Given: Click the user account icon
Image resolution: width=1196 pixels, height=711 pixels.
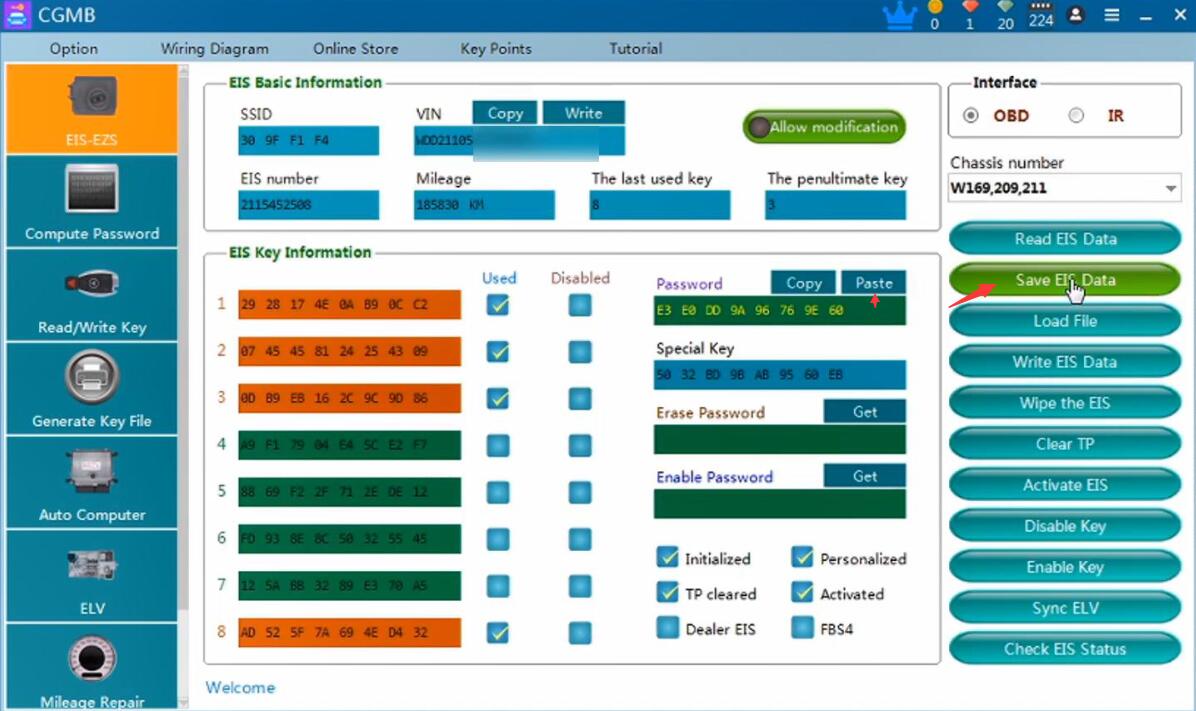Looking at the screenshot, I should pos(1076,15).
